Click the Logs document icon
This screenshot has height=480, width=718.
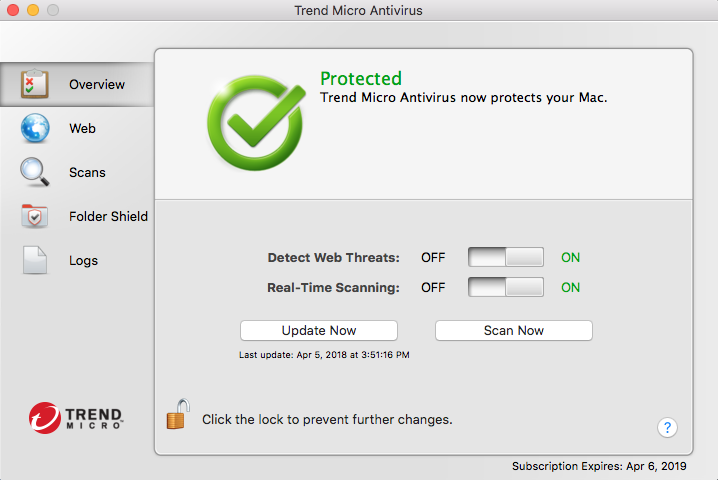pyautogui.click(x=35, y=260)
